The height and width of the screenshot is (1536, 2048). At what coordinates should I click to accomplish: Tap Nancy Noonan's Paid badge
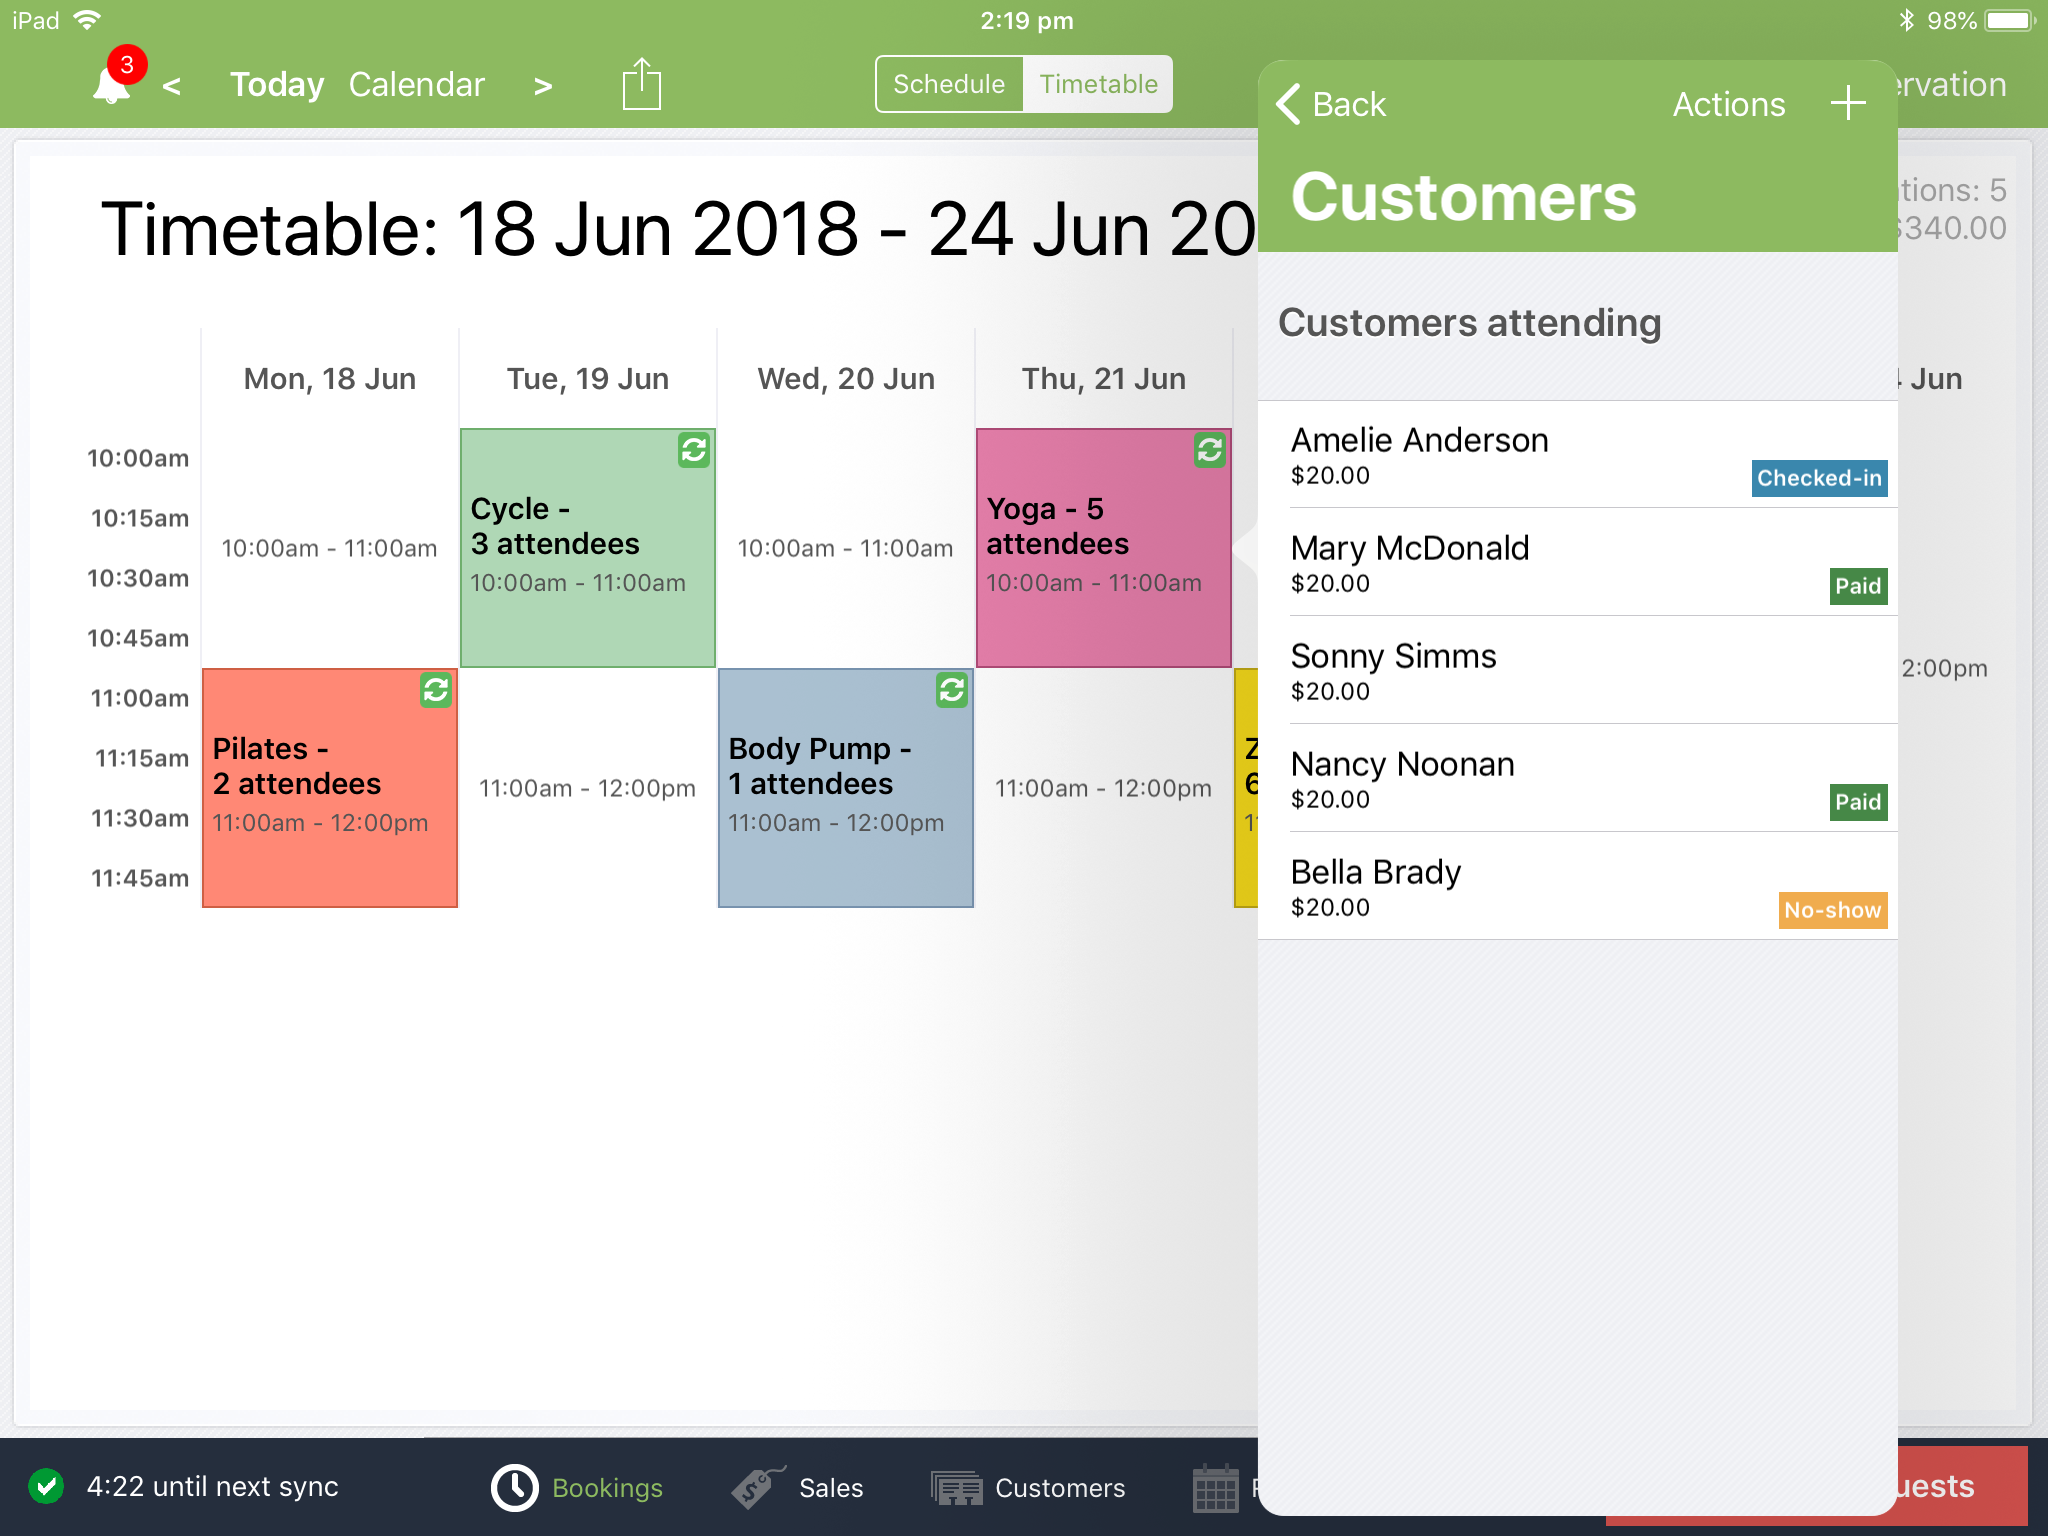(1858, 802)
